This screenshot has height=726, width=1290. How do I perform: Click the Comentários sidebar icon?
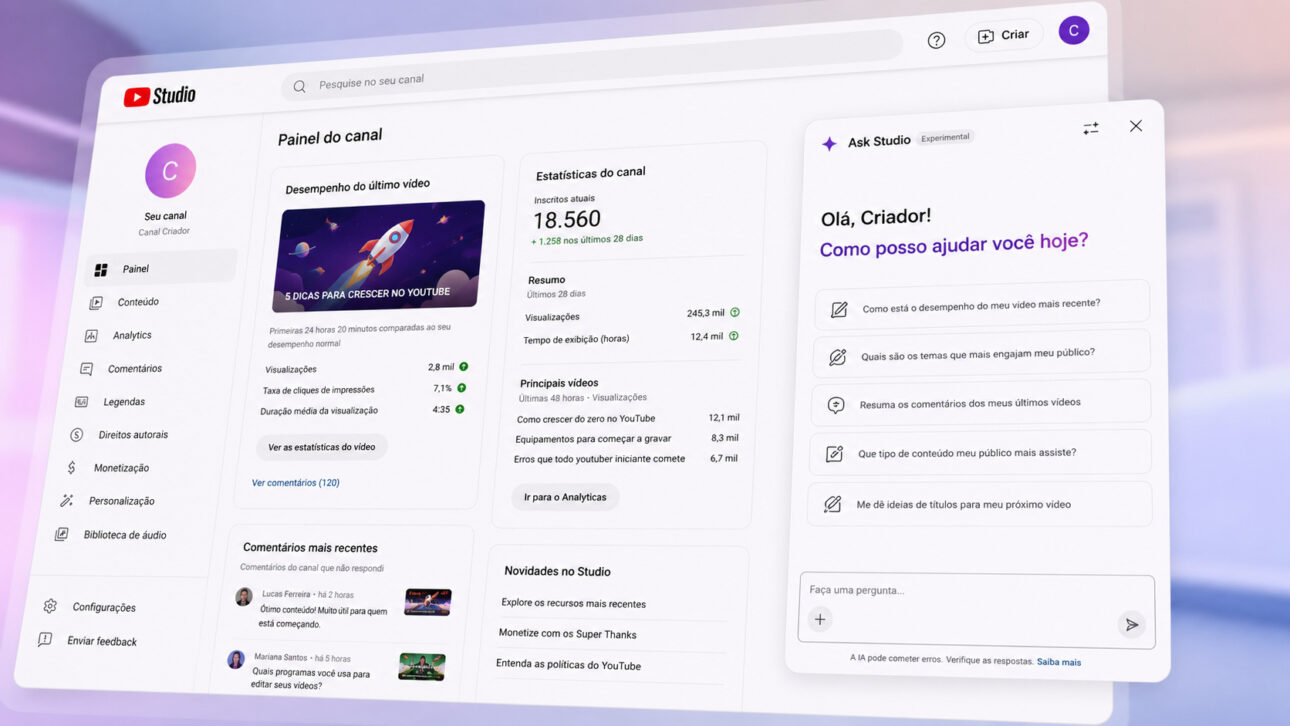pos(87,369)
